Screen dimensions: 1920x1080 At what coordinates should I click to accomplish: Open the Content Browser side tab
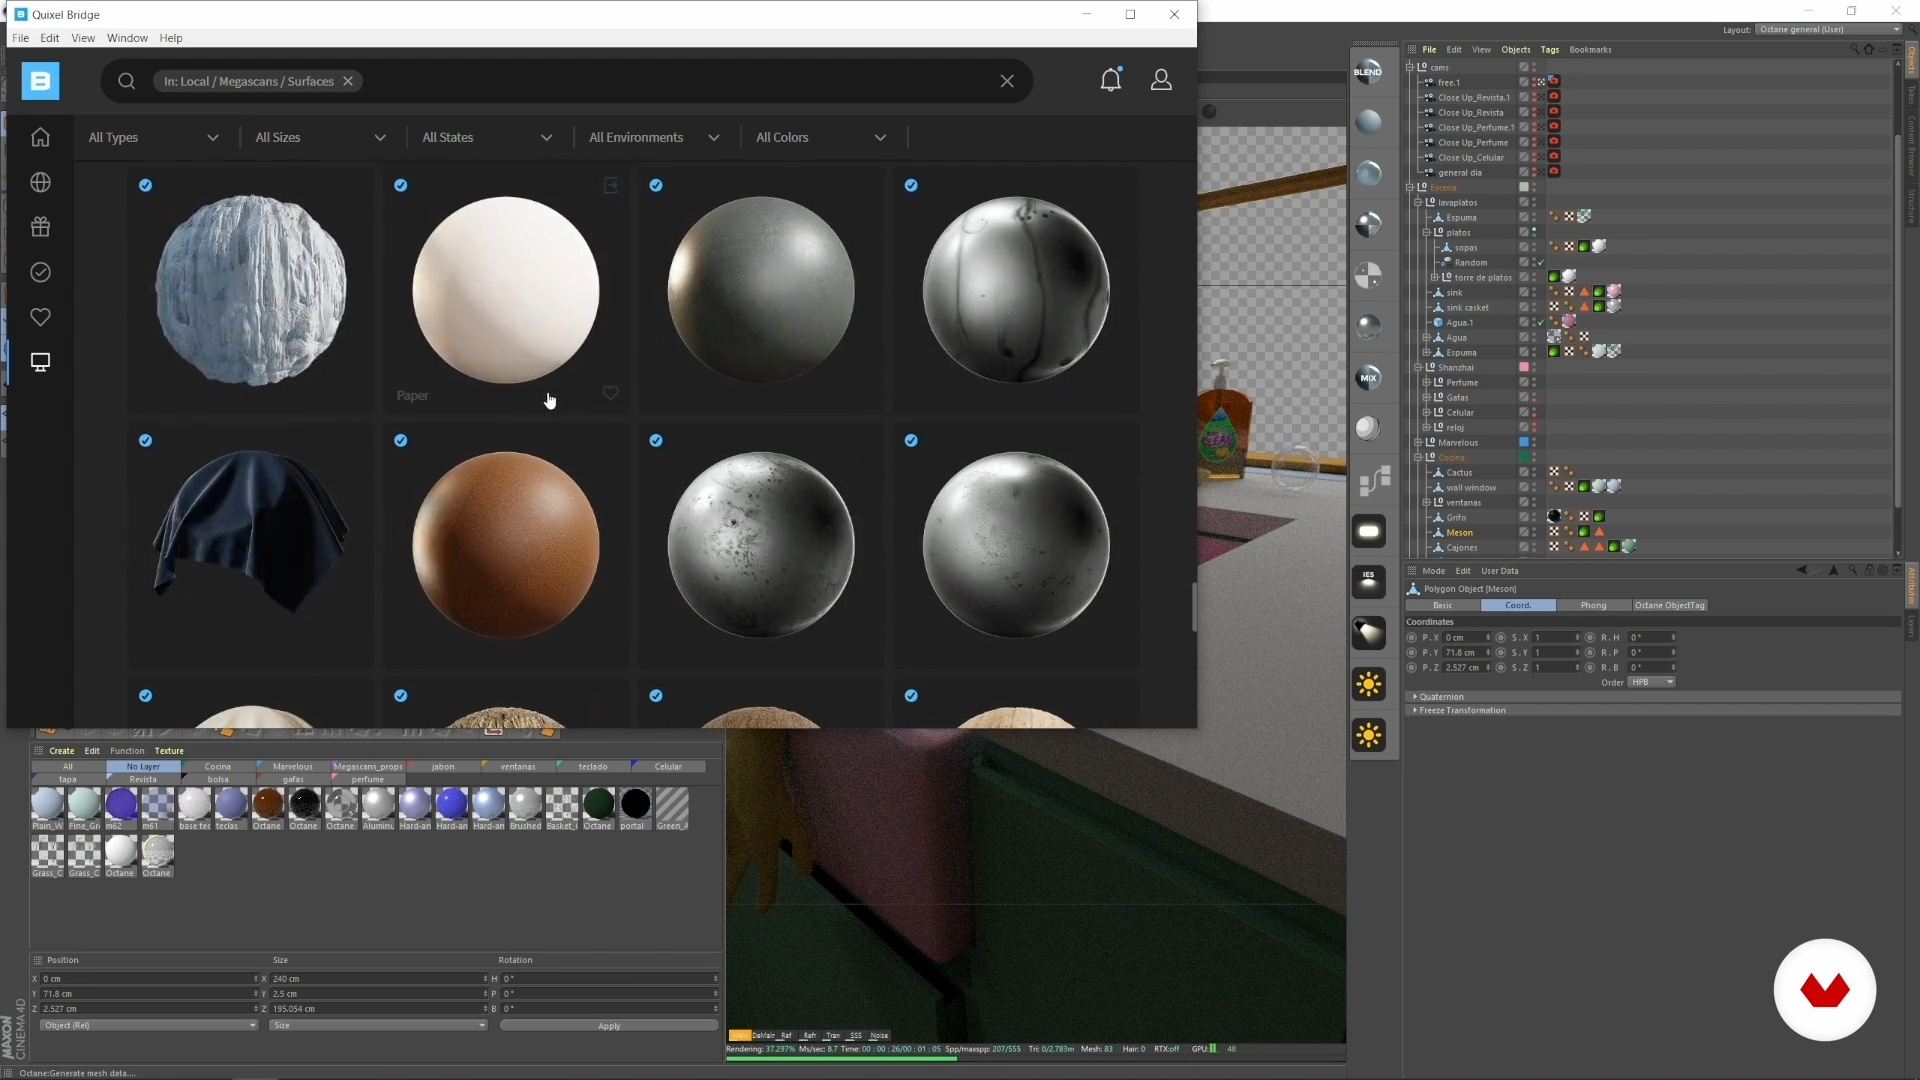tap(1911, 145)
